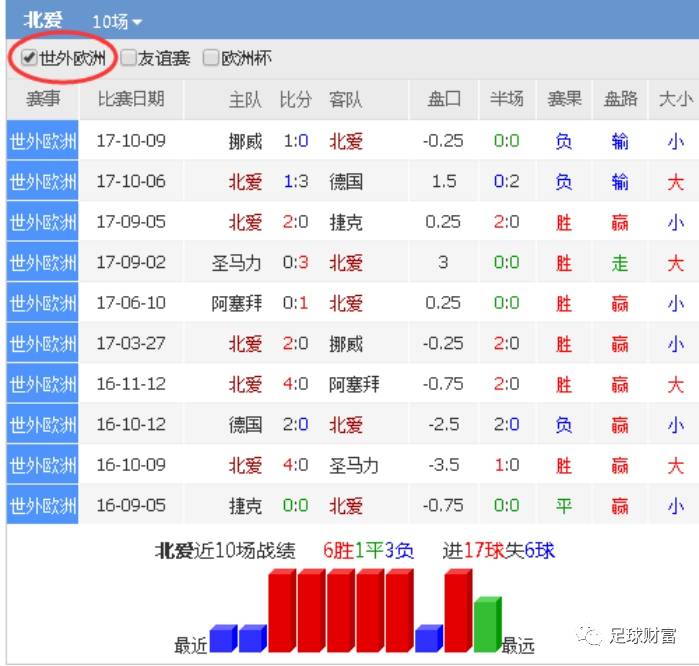Viewport: 699px width, 666px height.
Task: Select 挪威 away team on 17-03-27
Action: [x=346, y=344]
